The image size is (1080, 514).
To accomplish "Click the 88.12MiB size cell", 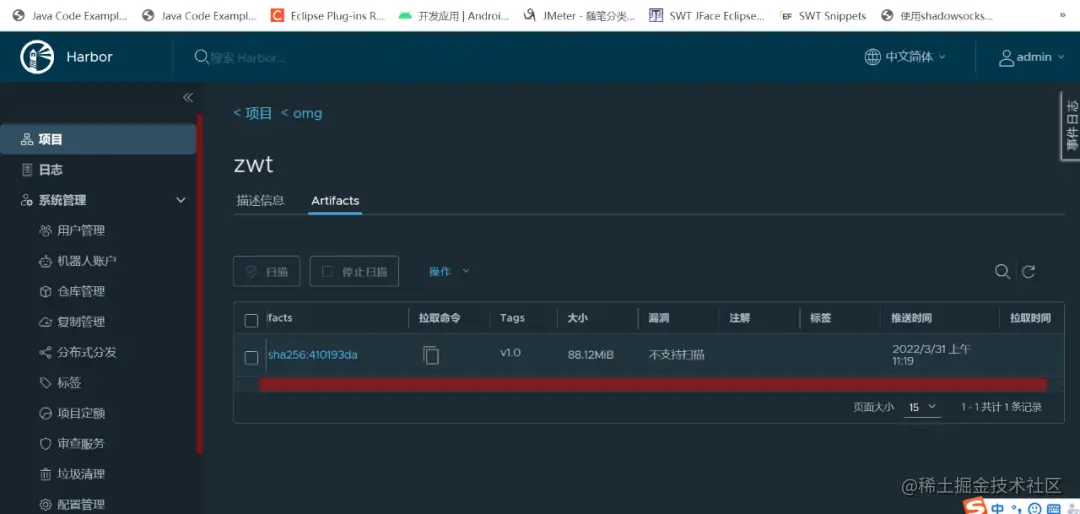I will tap(590, 355).
